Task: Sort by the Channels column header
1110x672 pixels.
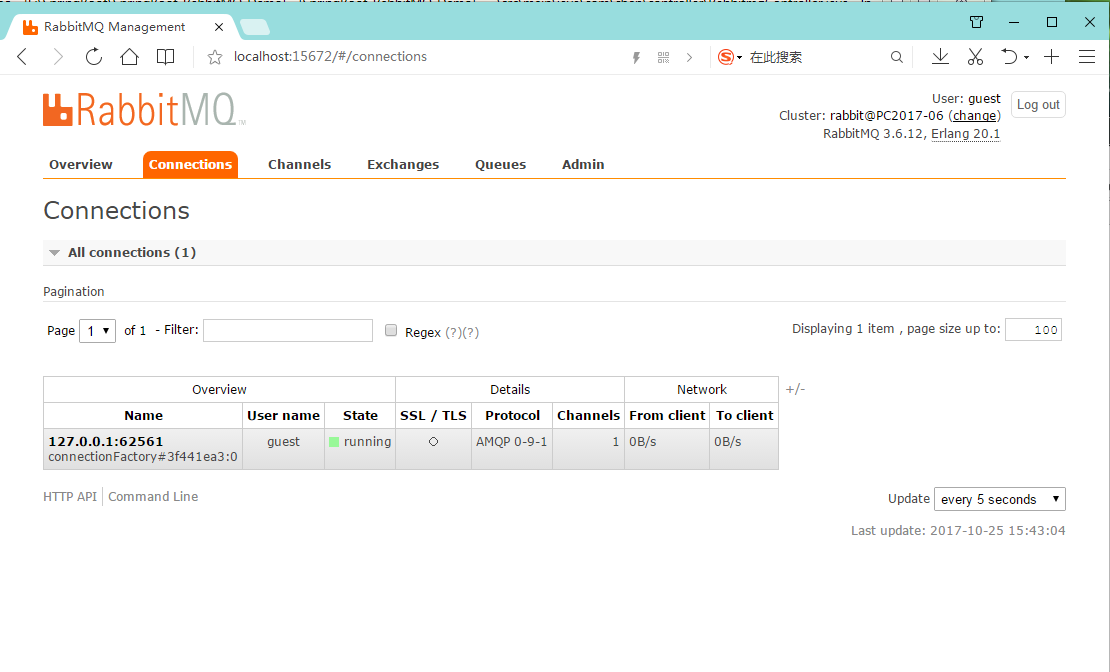Action: point(588,416)
